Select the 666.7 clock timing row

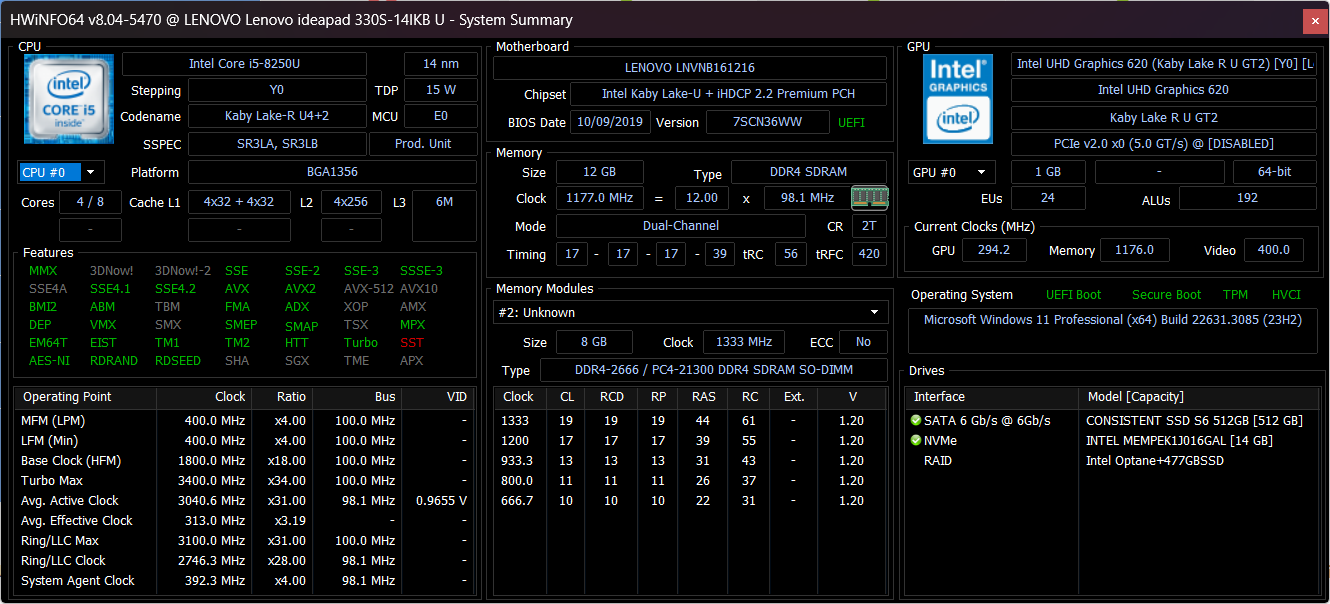click(x=690, y=501)
